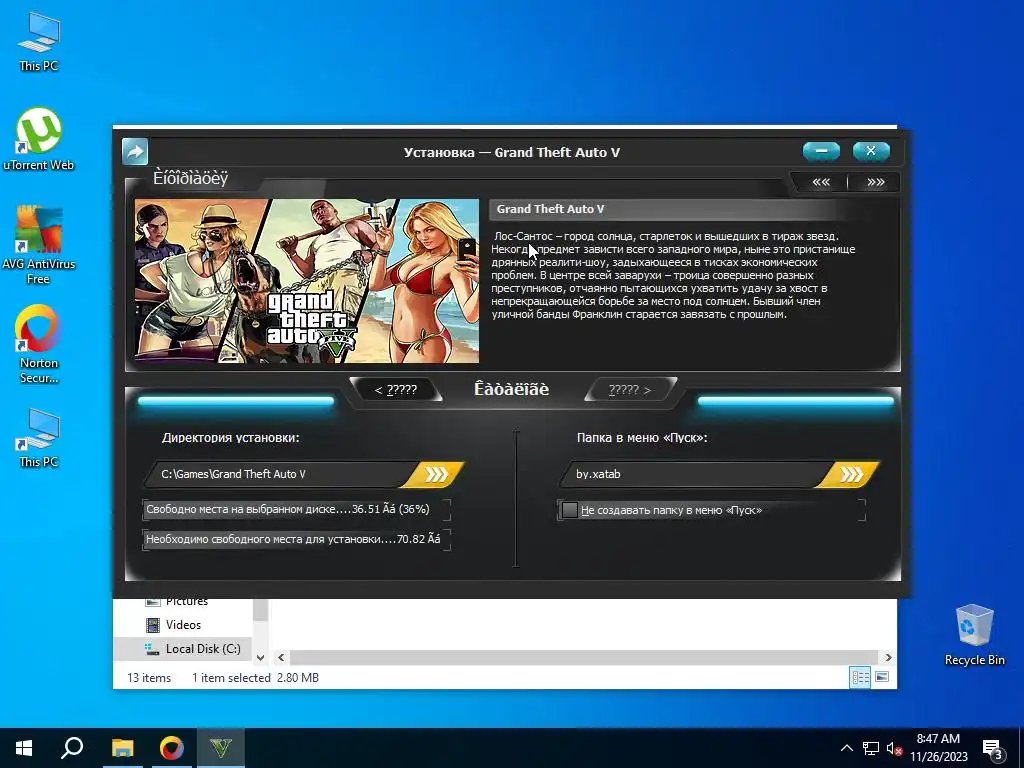Click the installer's back button '< ?????'
Viewport: 1024px width, 768px height.
point(396,390)
